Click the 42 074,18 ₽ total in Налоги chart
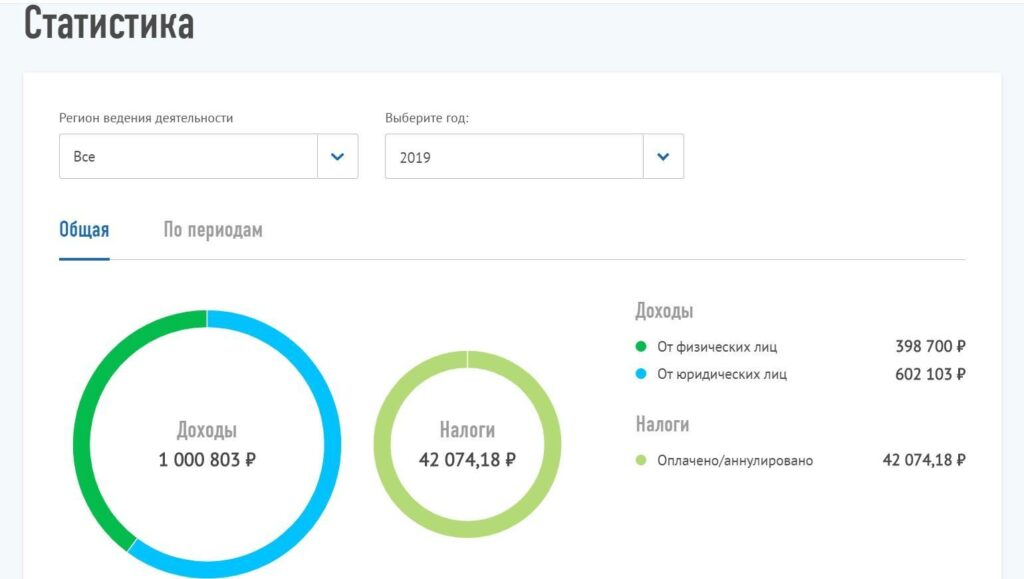 click(468, 460)
